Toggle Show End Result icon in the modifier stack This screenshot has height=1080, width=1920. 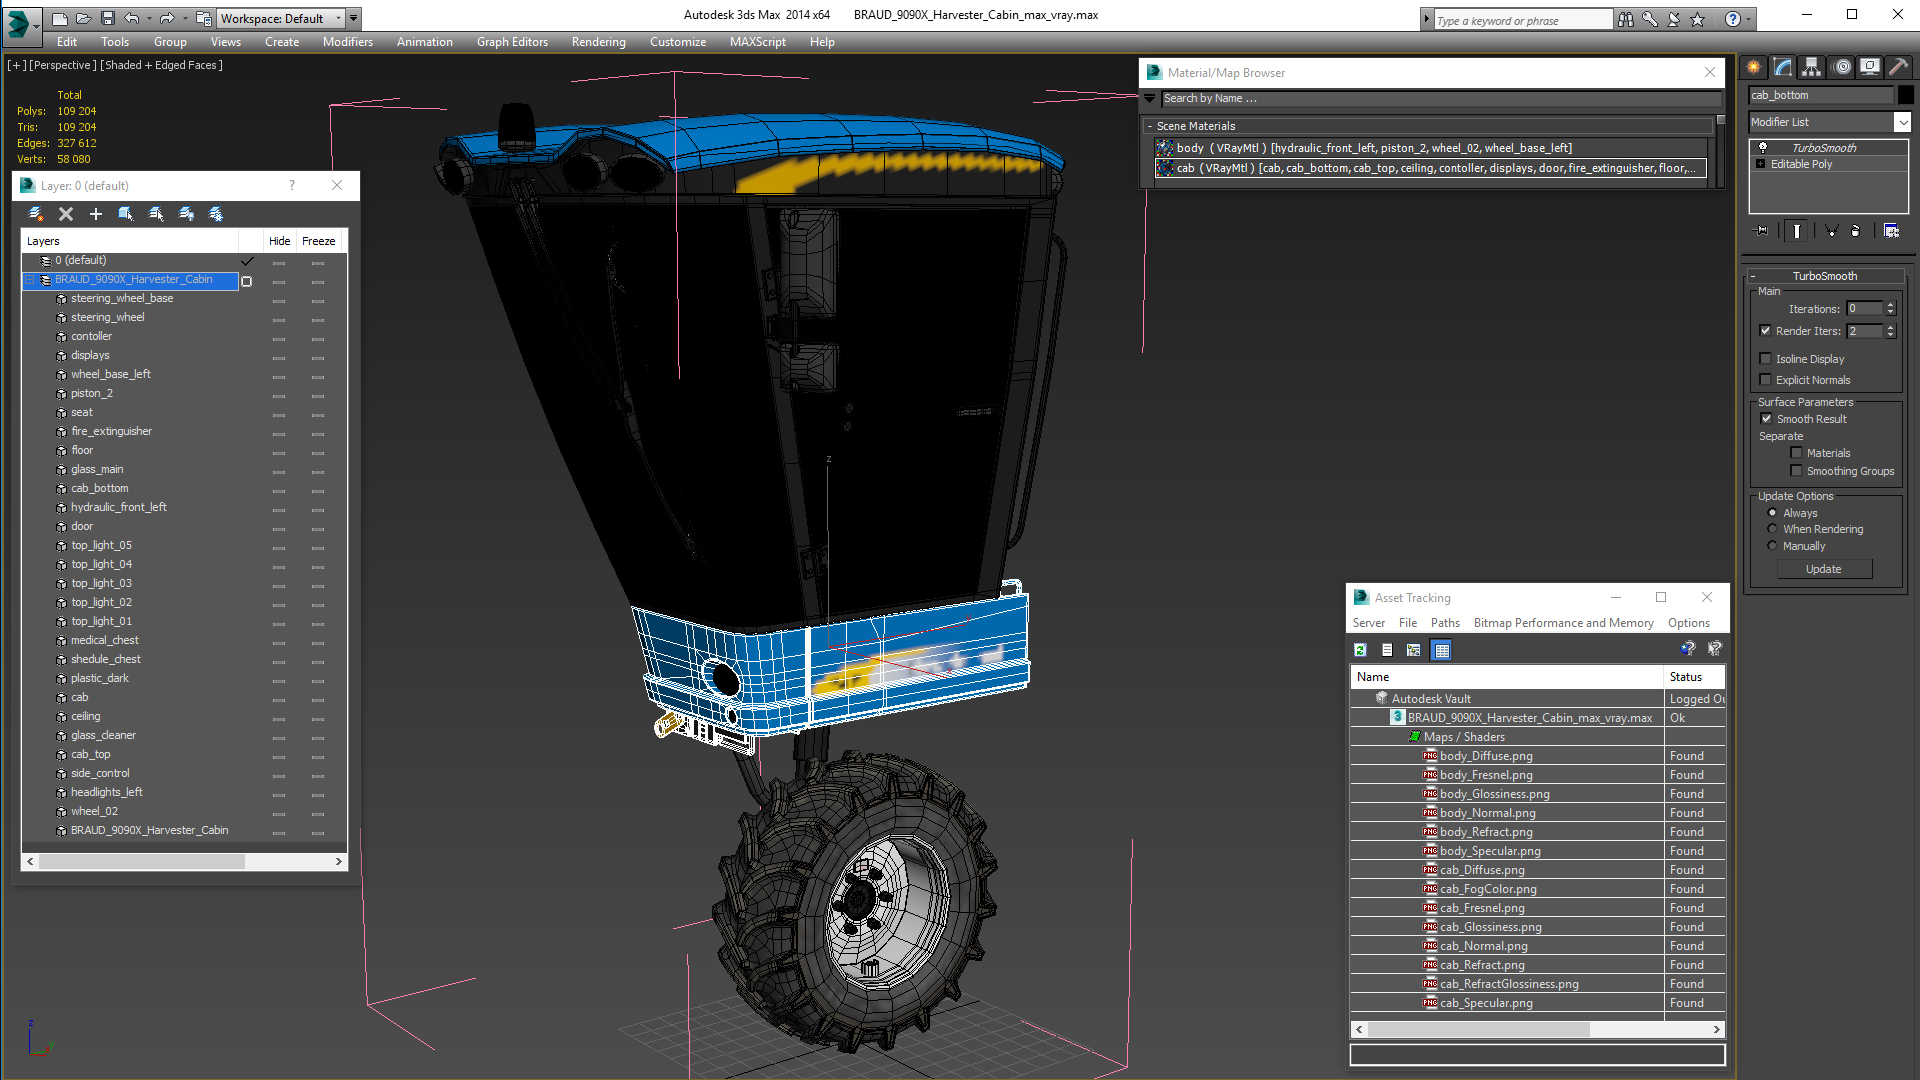1797,231
